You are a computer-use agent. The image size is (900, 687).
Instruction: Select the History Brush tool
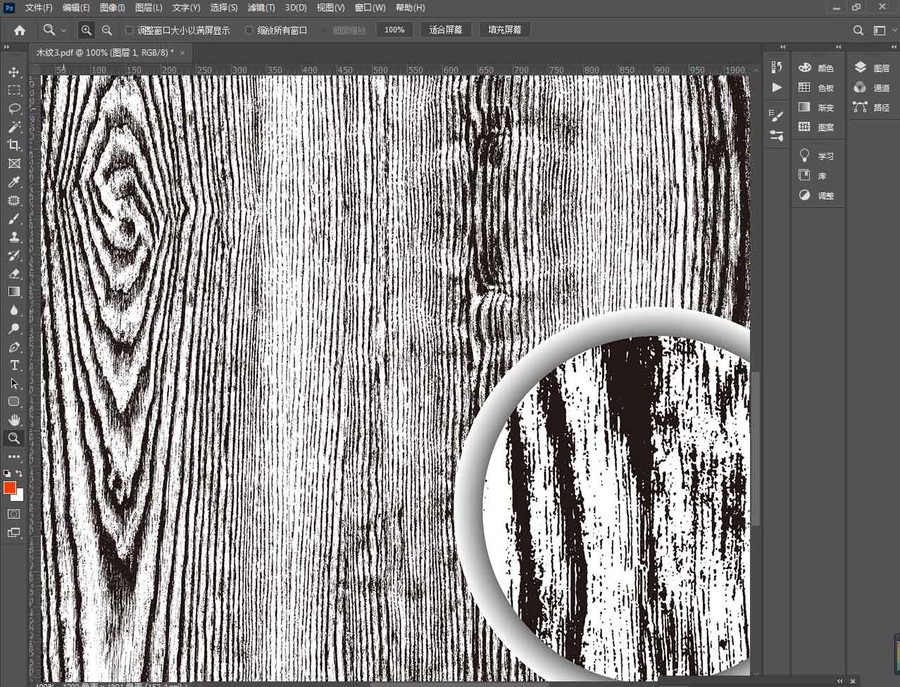tap(14, 255)
